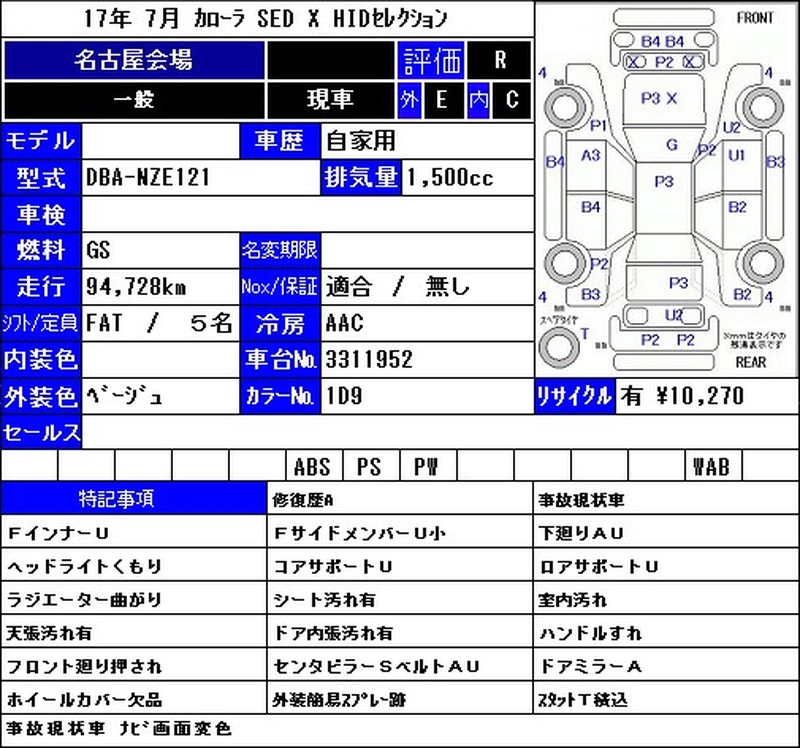Select the 'ロアサポートU' note

tap(599, 566)
